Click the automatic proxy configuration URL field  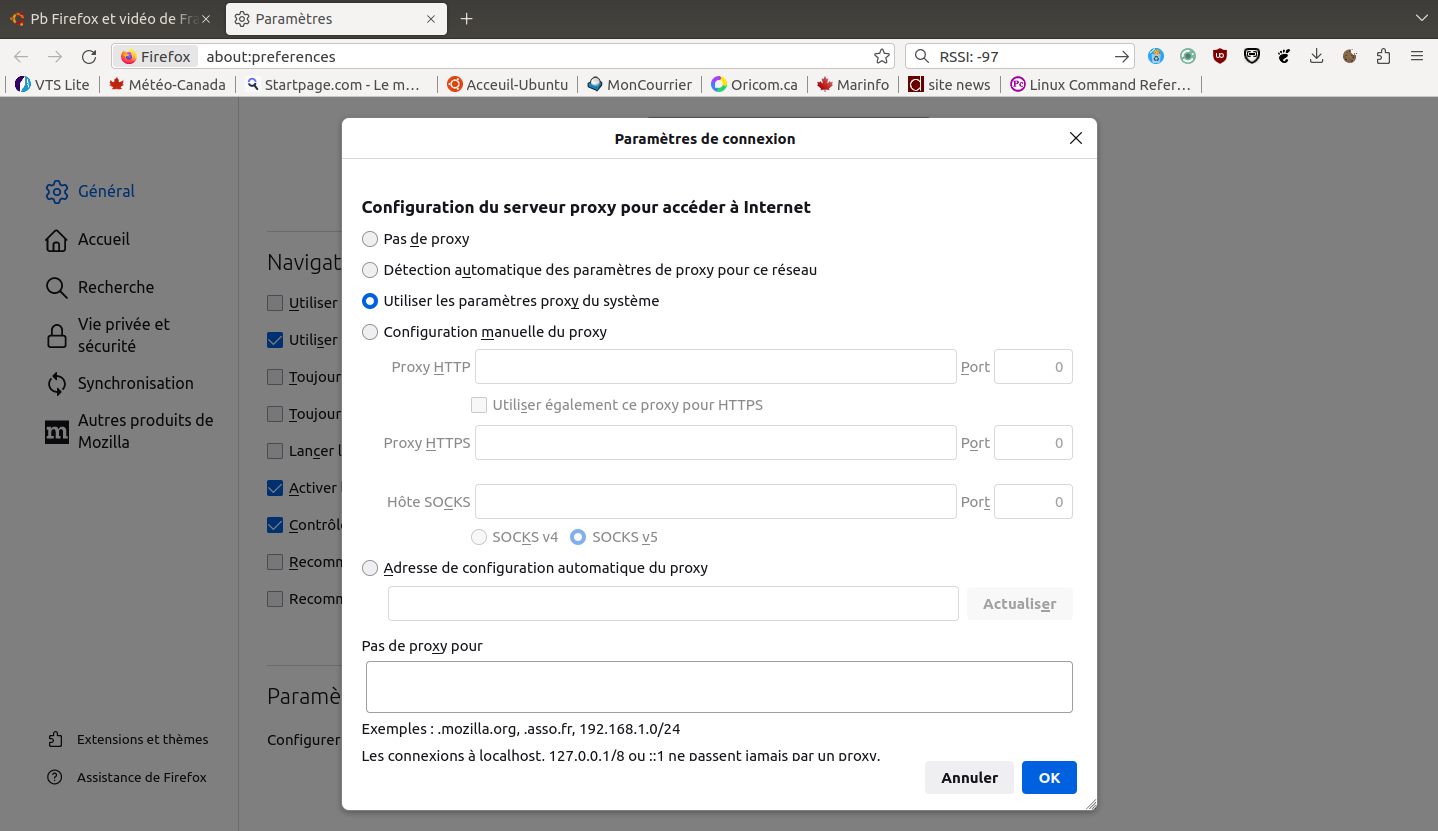(x=673, y=604)
